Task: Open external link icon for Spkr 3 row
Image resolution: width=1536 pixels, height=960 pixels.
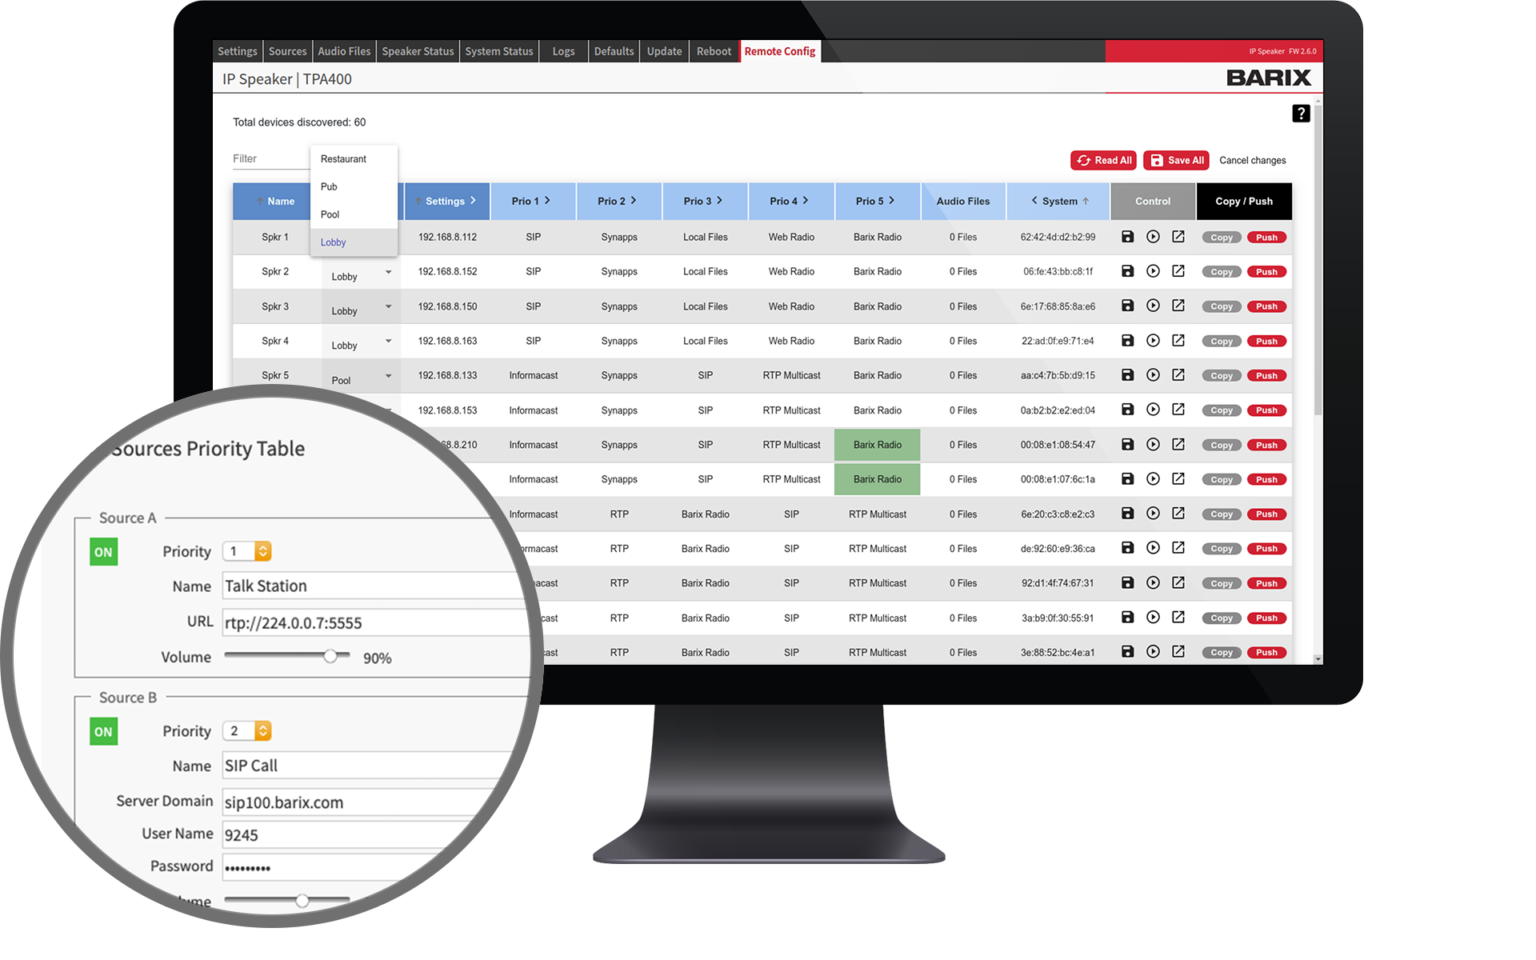Action: [x=1178, y=306]
